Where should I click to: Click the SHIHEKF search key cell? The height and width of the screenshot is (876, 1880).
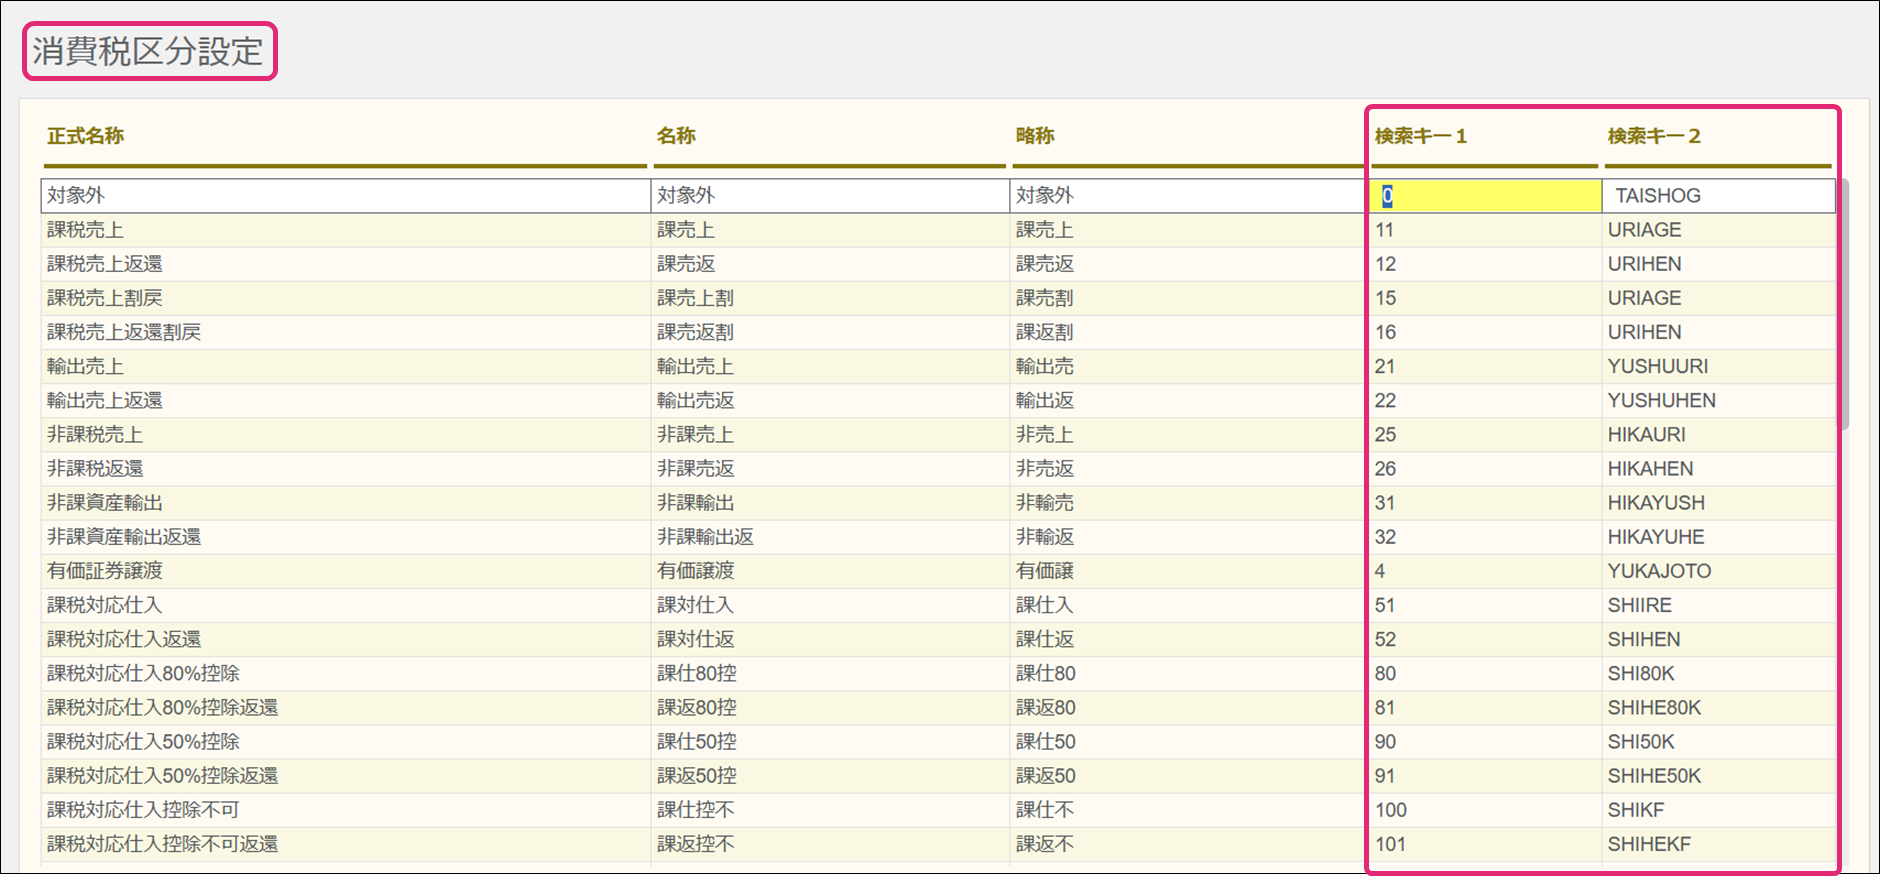point(1649,844)
